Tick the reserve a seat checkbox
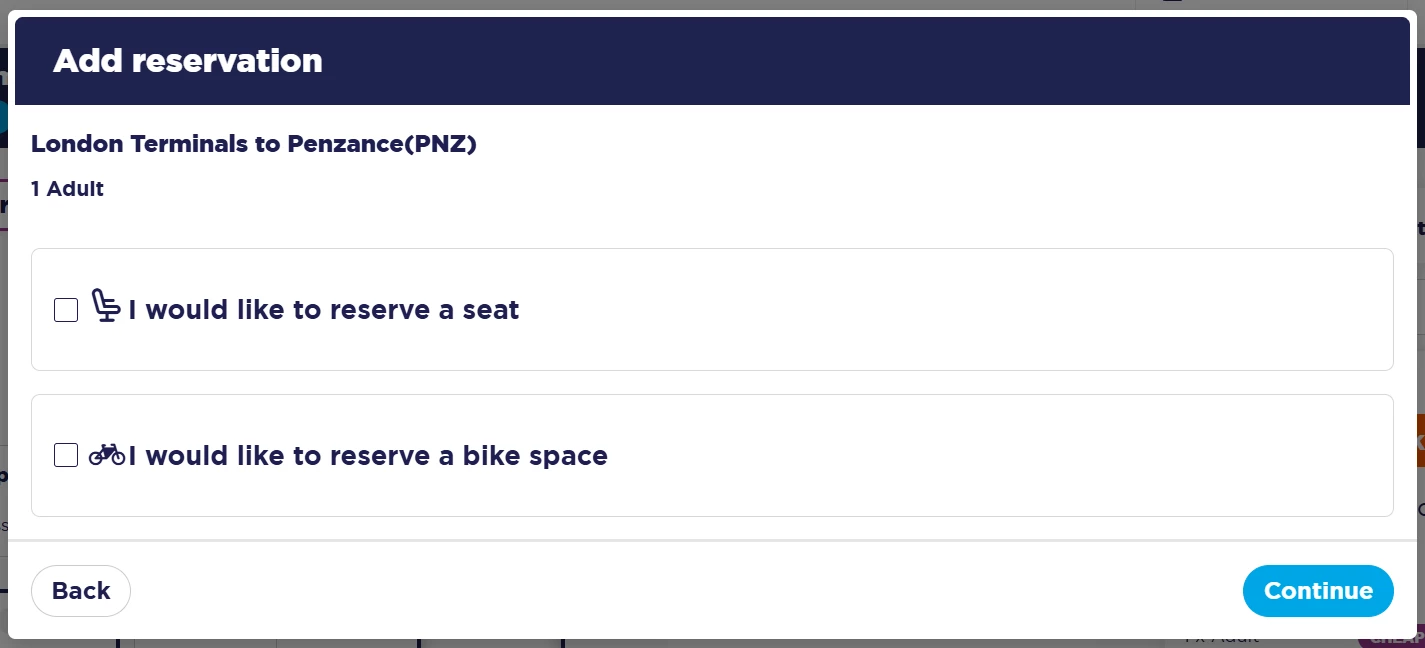Image resolution: width=1425 pixels, height=648 pixels. 66,310
